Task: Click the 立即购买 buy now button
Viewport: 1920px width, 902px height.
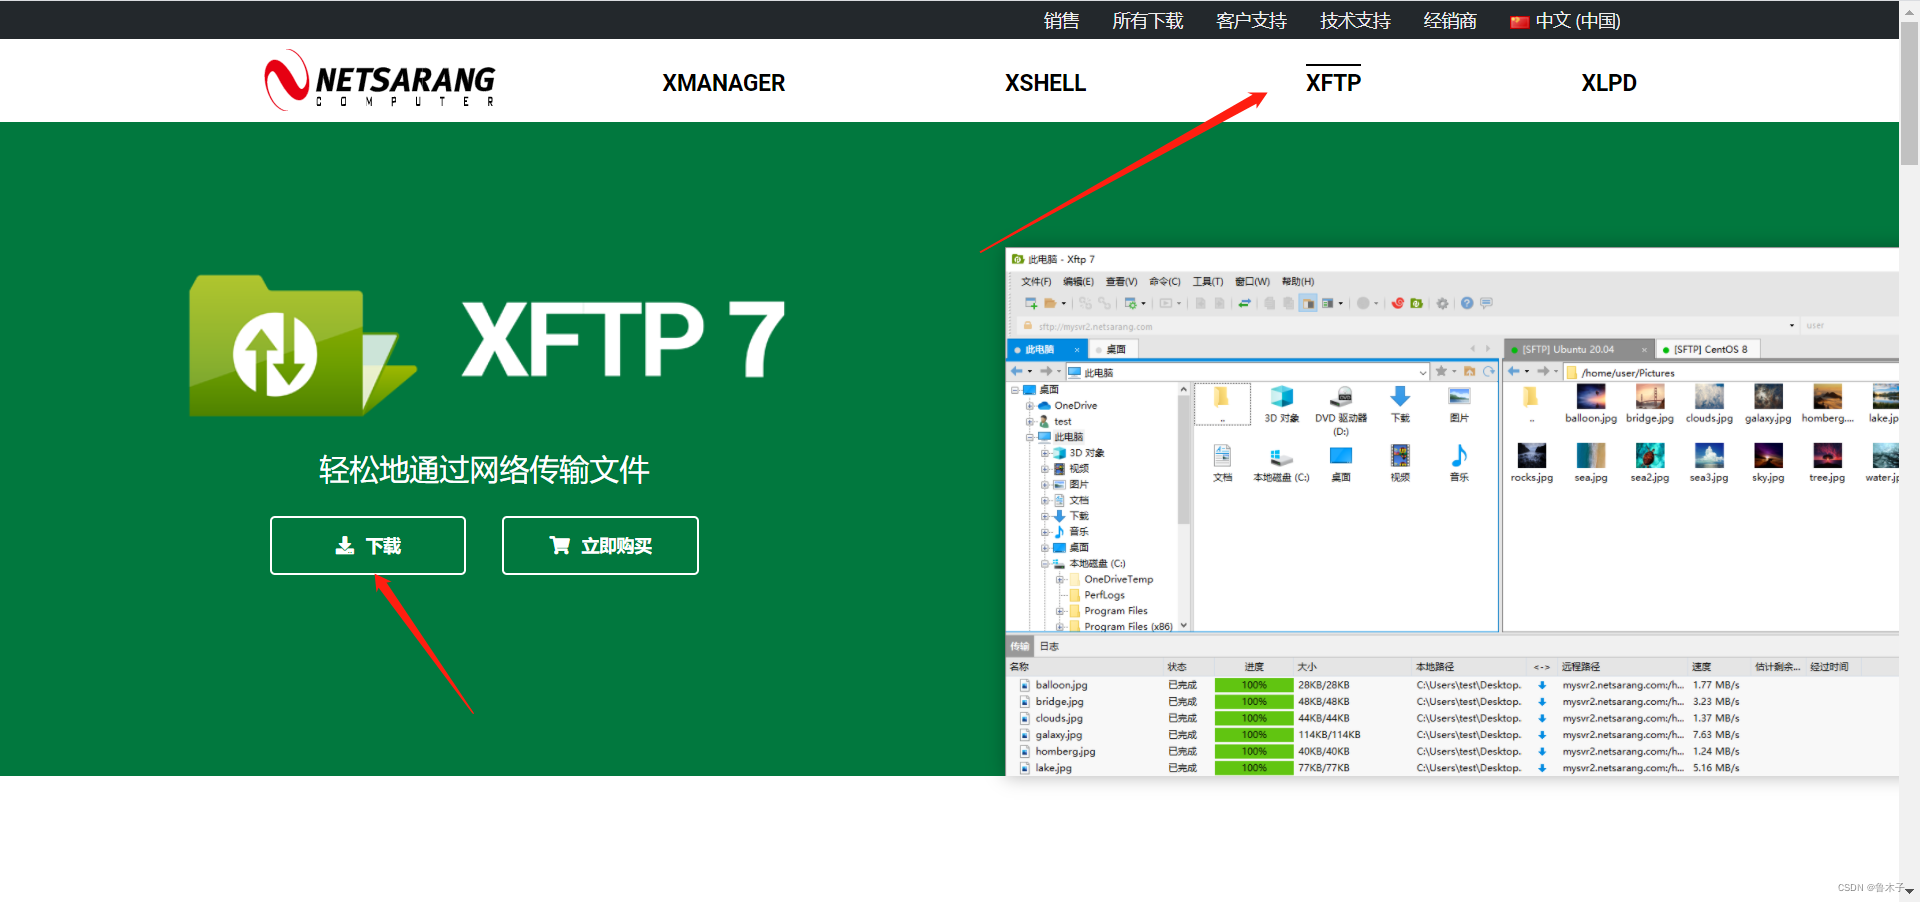Action: 600,545
